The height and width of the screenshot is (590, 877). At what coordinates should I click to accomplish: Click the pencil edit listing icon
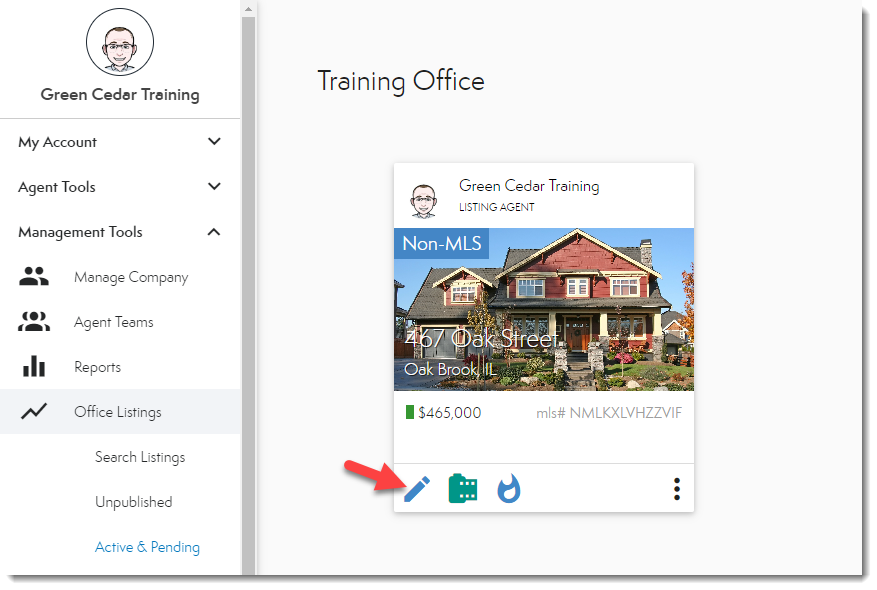coord(417,489)
